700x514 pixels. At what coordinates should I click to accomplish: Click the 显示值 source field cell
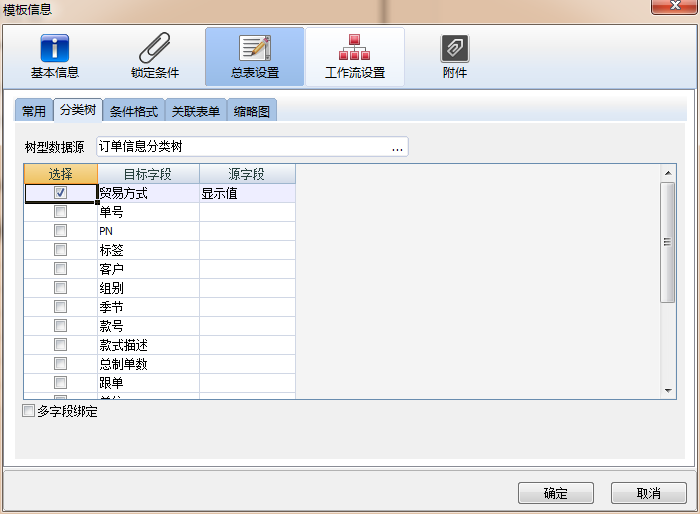click(247, 193)
